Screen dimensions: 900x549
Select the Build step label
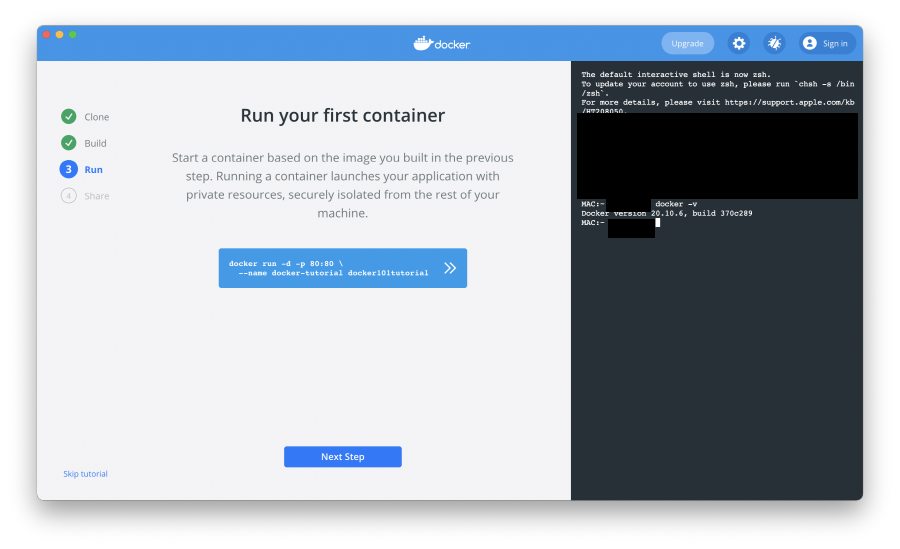pyautogui.click(x=95, y=143)
